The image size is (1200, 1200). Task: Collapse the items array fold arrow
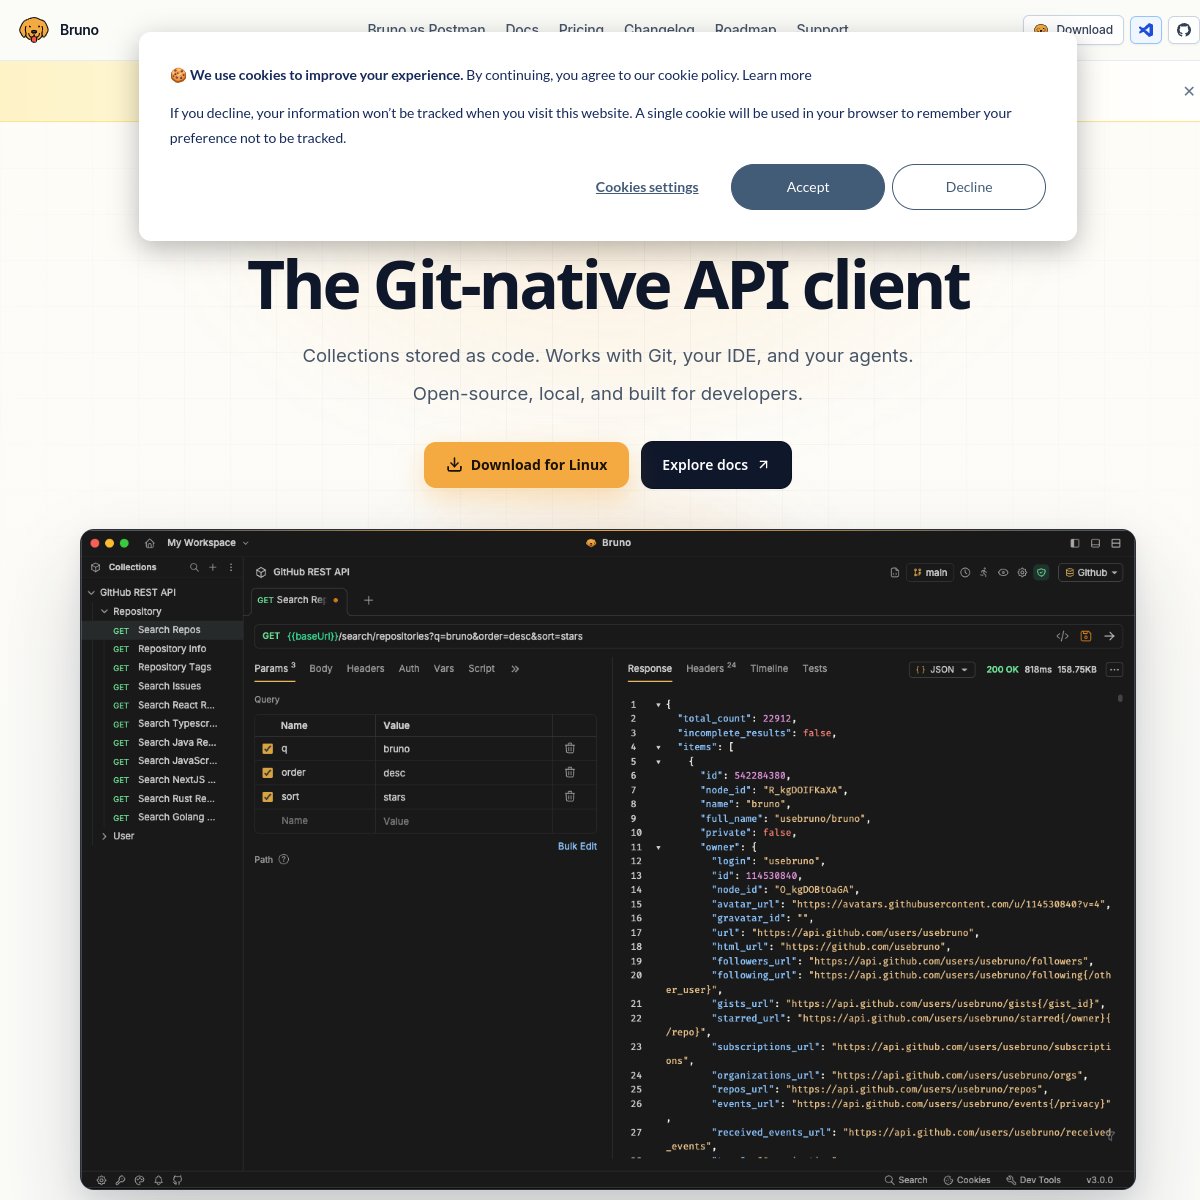(x=658, y=747)
